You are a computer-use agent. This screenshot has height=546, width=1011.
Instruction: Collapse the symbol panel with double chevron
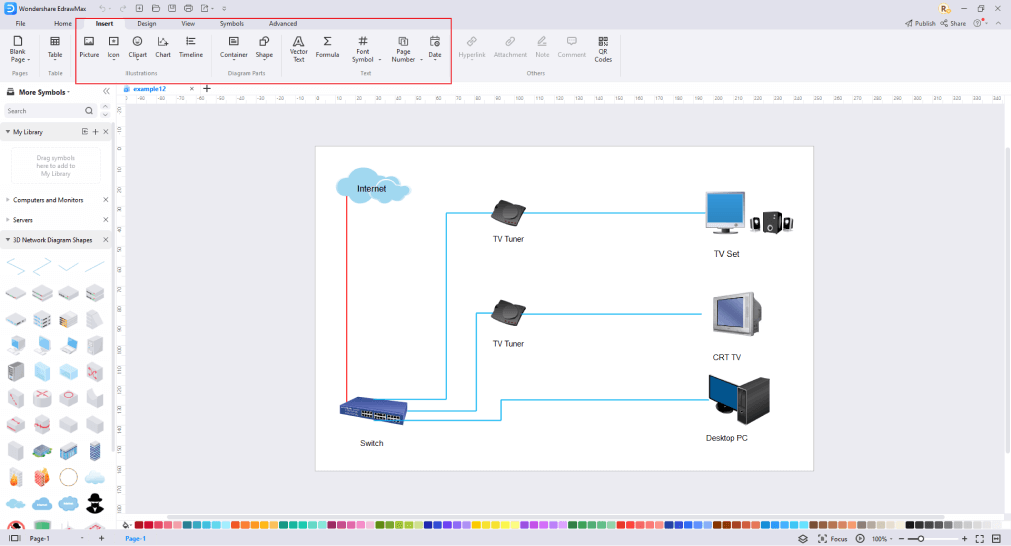pyautogui.click(x=106, y=92)
